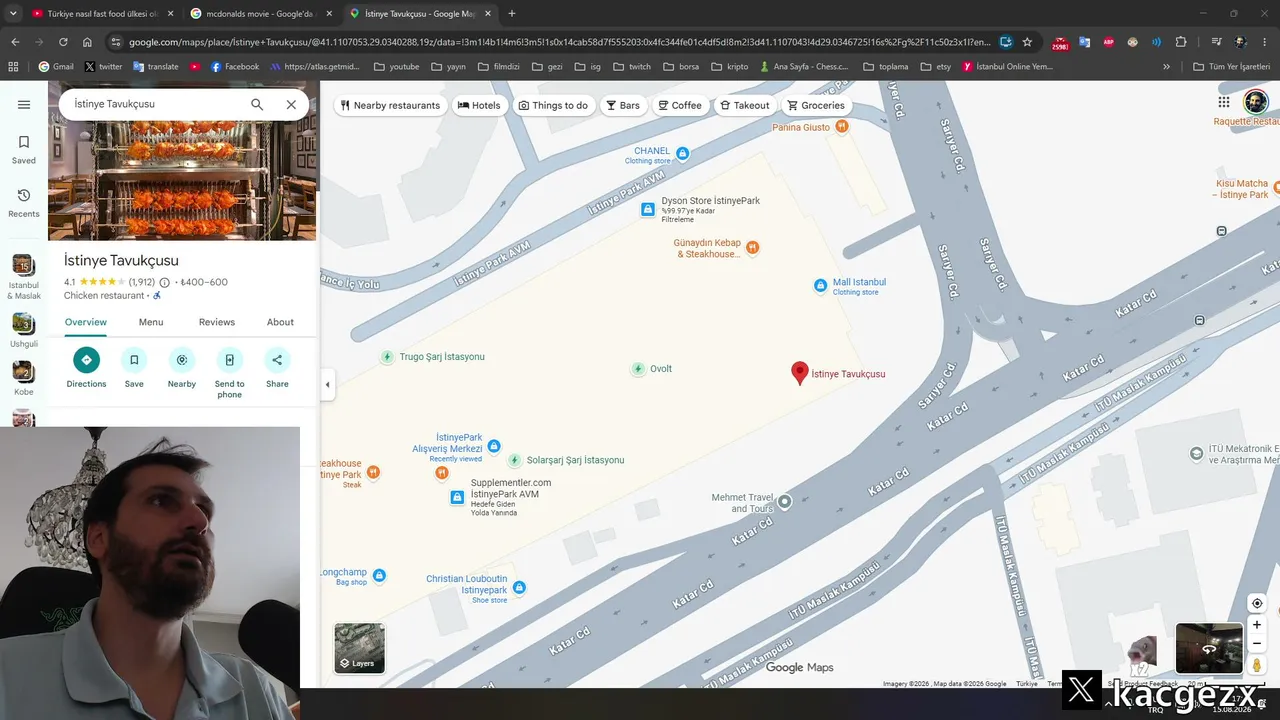Select the Trugo Şarj İstasyonu charging pin
The width and height of the screenshot is (1280, 720).
[x=387, y=357]
